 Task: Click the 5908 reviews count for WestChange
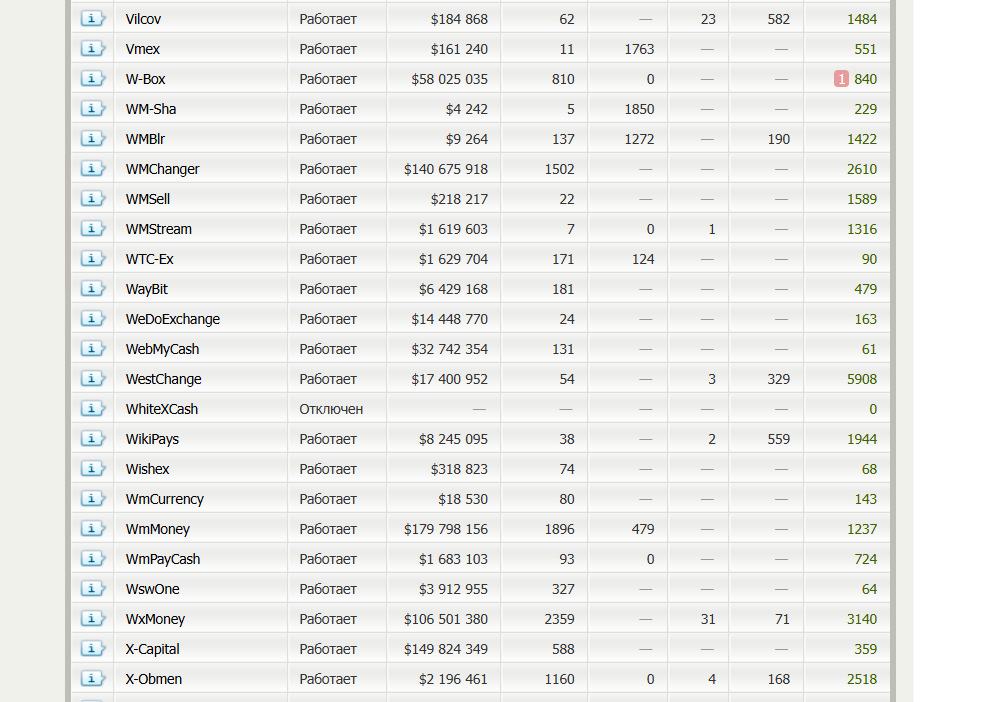(x=862, y=379)
